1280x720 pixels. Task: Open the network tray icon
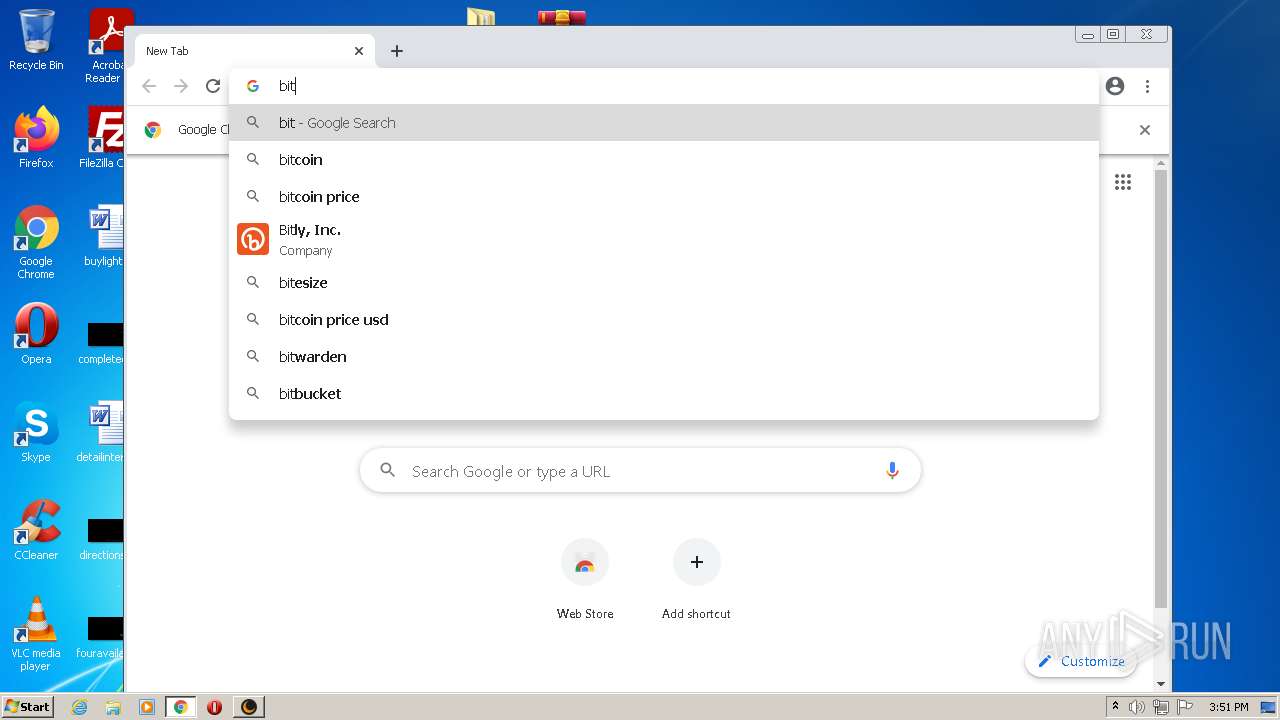[x=1161, y=707]
